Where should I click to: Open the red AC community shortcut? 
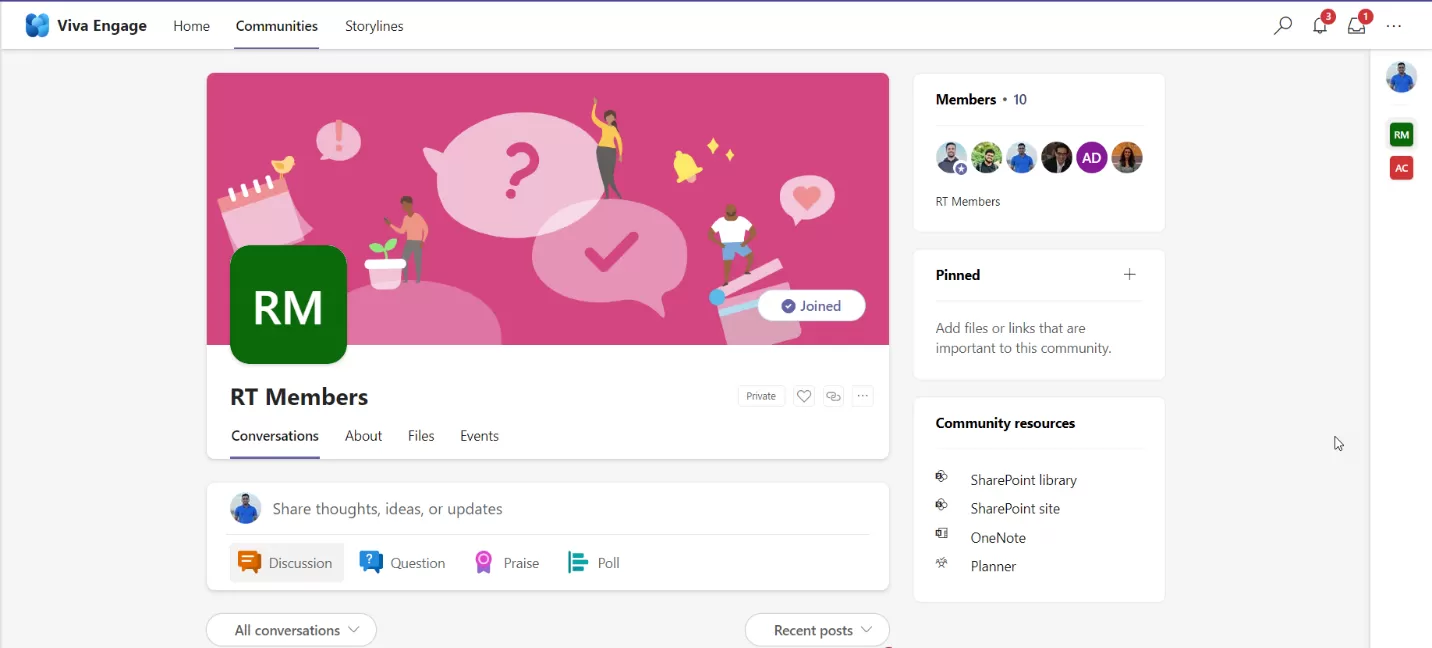[1401, 168]
